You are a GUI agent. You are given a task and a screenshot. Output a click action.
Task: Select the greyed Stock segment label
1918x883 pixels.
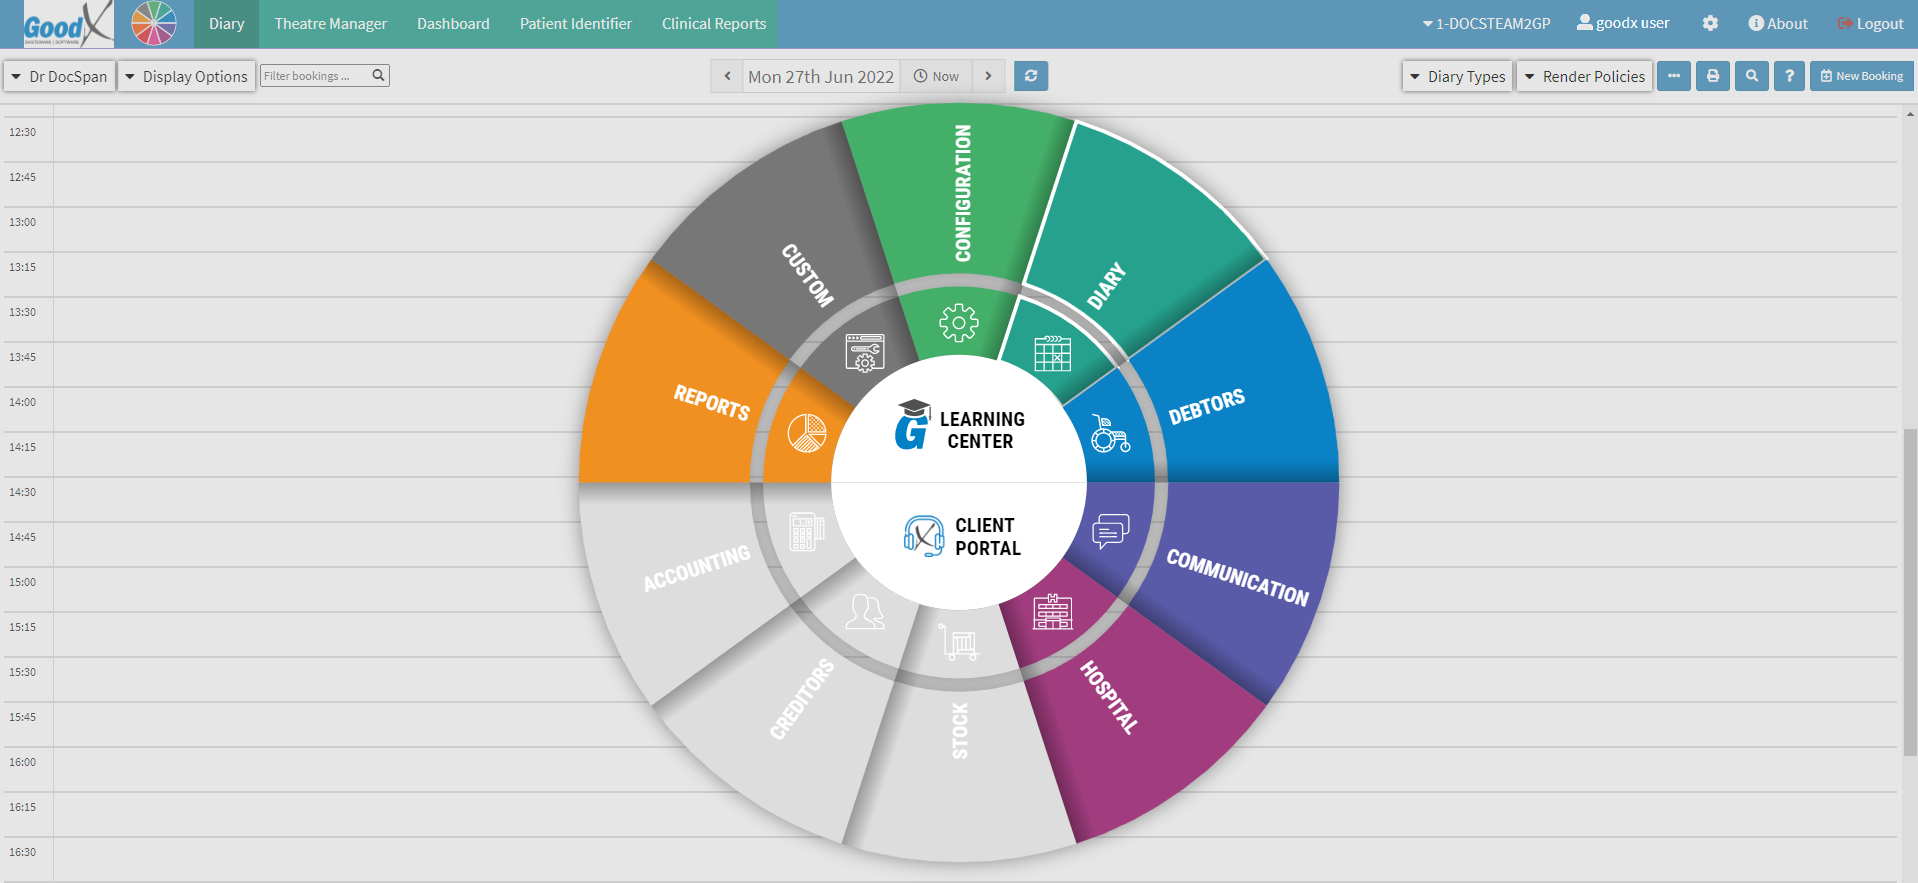click(960, 730)
